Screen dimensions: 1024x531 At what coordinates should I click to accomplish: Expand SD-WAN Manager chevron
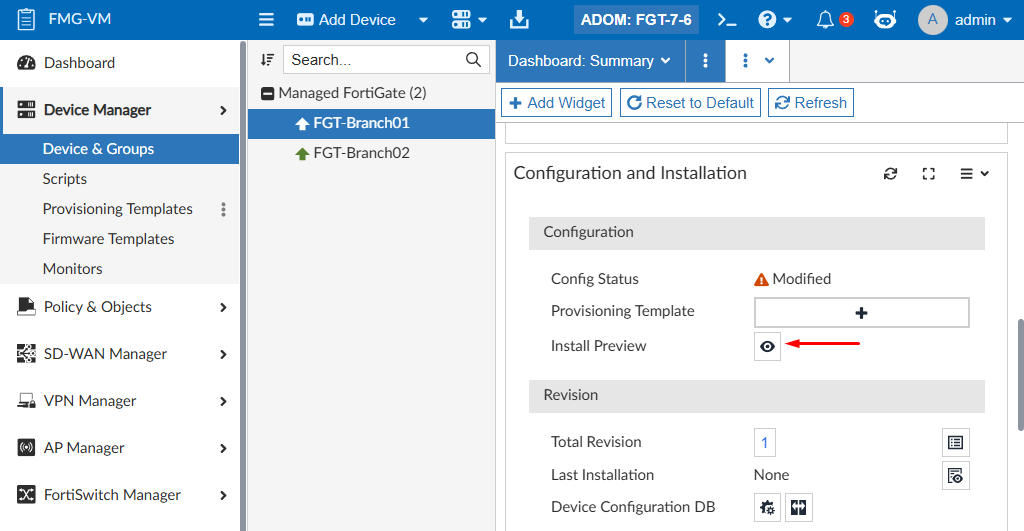pos(223,355)
